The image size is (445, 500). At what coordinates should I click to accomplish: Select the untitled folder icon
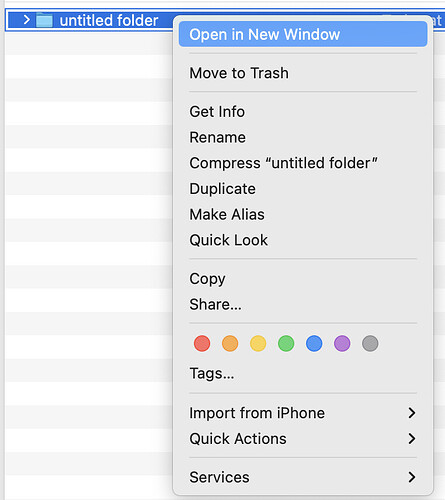[44, 21]
